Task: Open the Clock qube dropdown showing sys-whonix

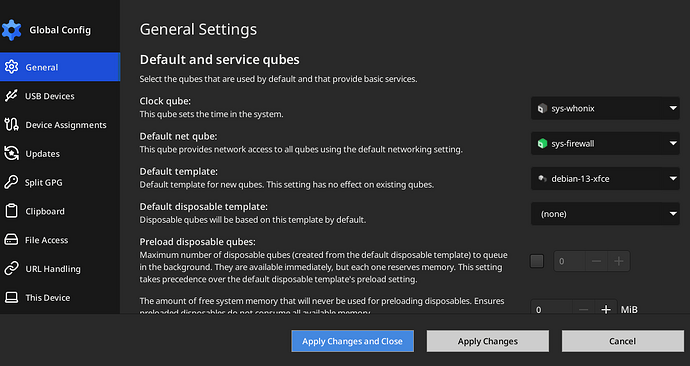Action: [605, 108]
